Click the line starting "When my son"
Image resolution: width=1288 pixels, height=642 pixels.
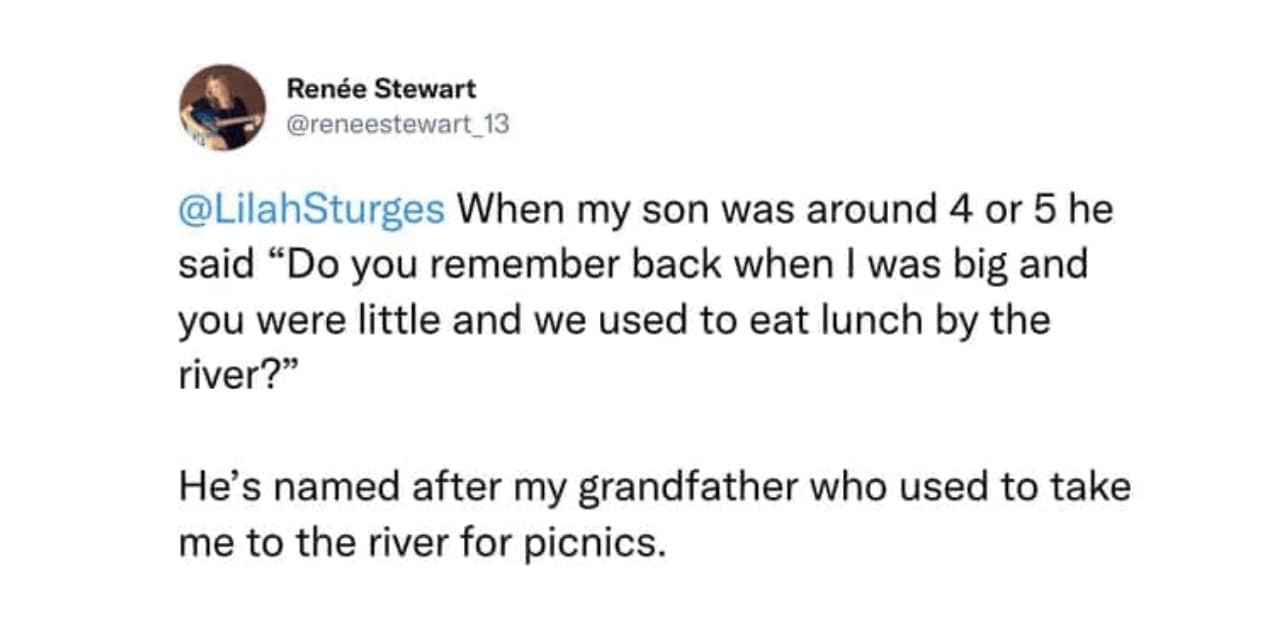point(785,212)
